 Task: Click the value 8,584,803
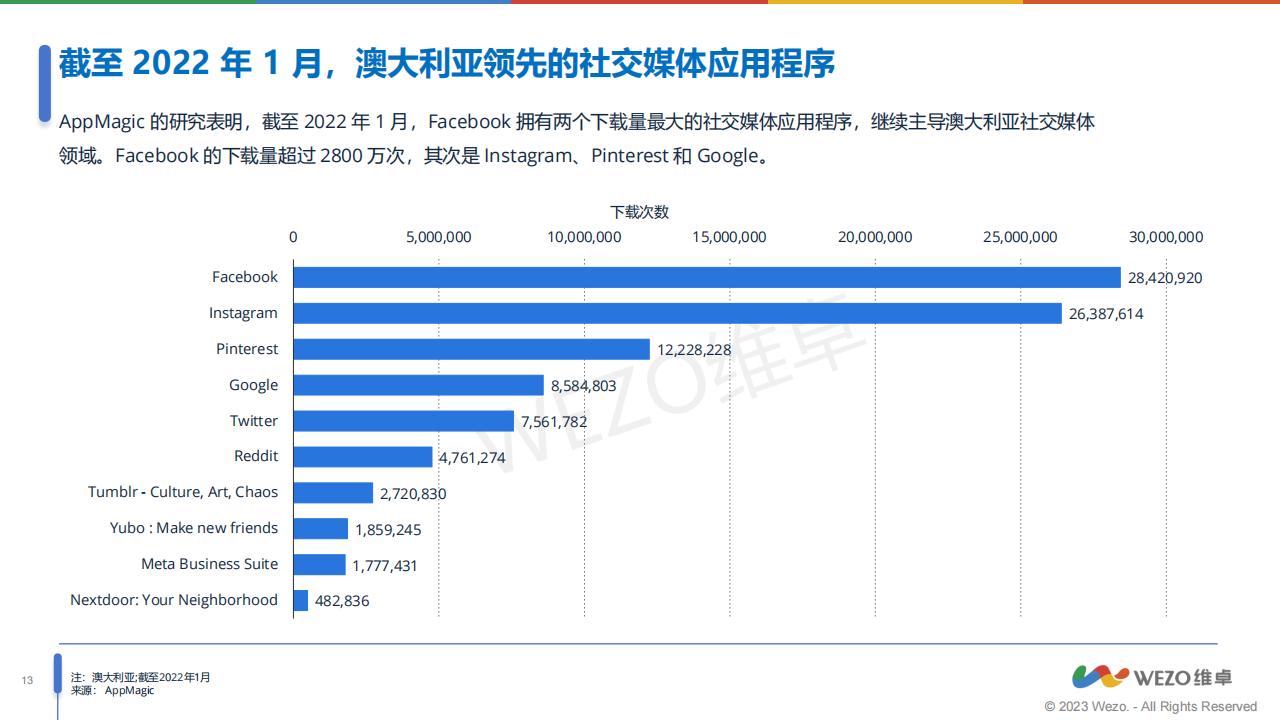[x=583, y=386]
